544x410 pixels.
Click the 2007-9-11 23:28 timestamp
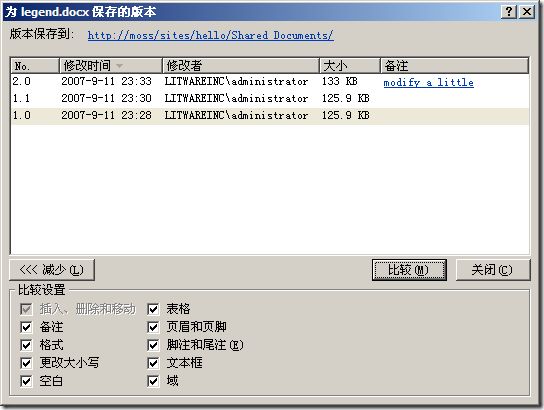coord(106,116)
